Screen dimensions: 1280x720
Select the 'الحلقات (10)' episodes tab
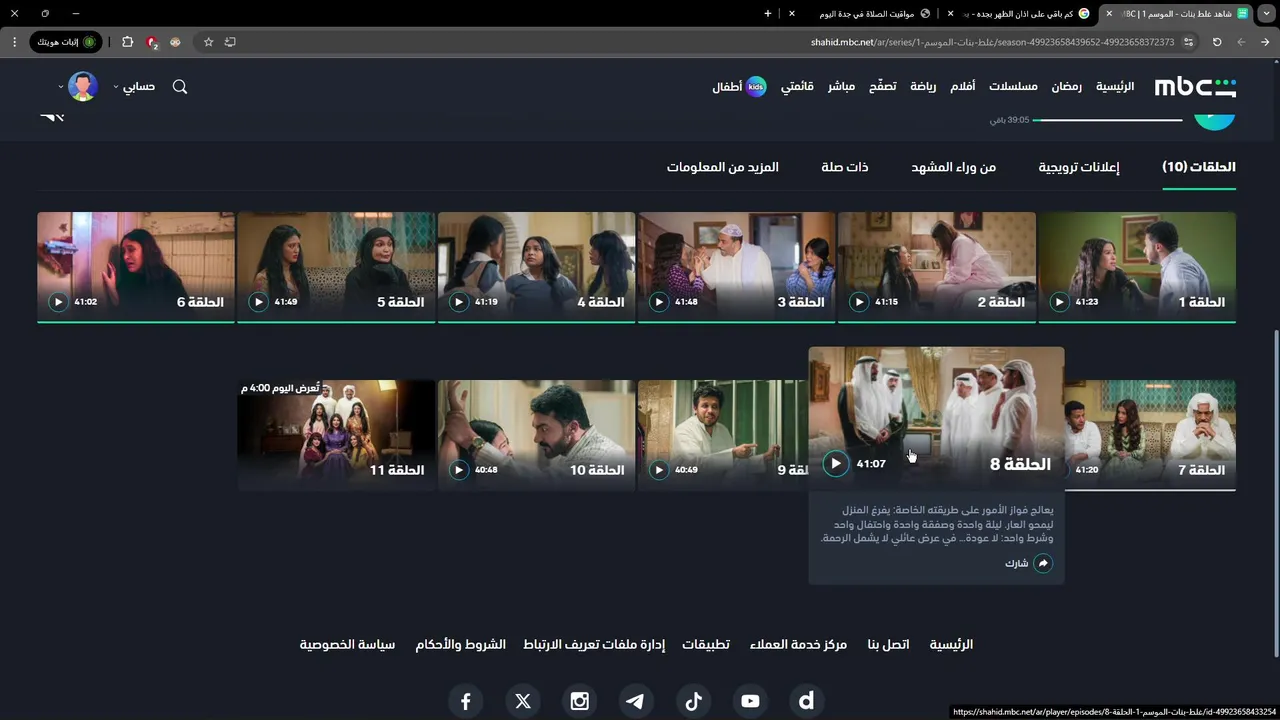tap(1199, 167)
